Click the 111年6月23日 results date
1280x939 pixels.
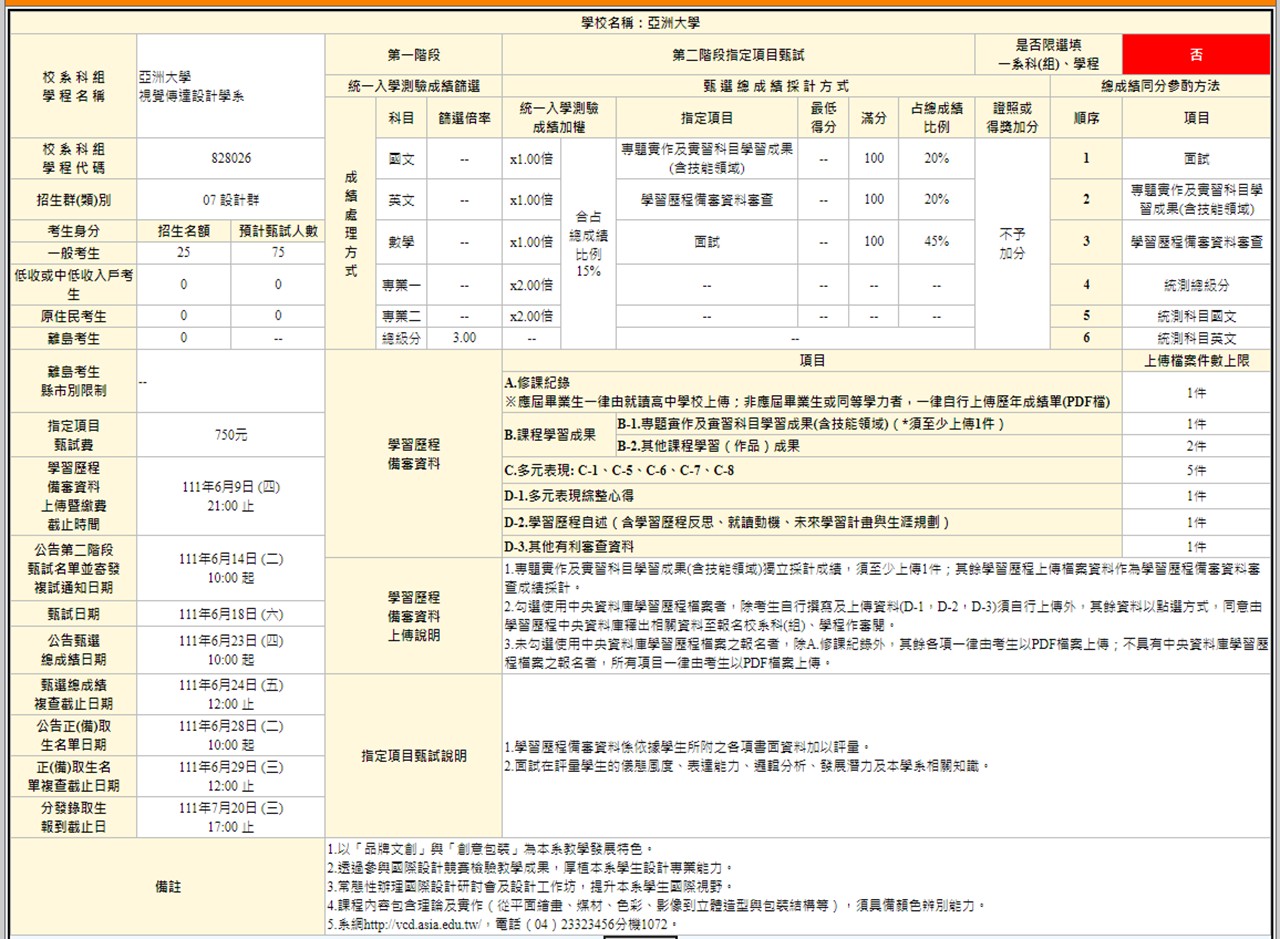(x=231, y=650)
